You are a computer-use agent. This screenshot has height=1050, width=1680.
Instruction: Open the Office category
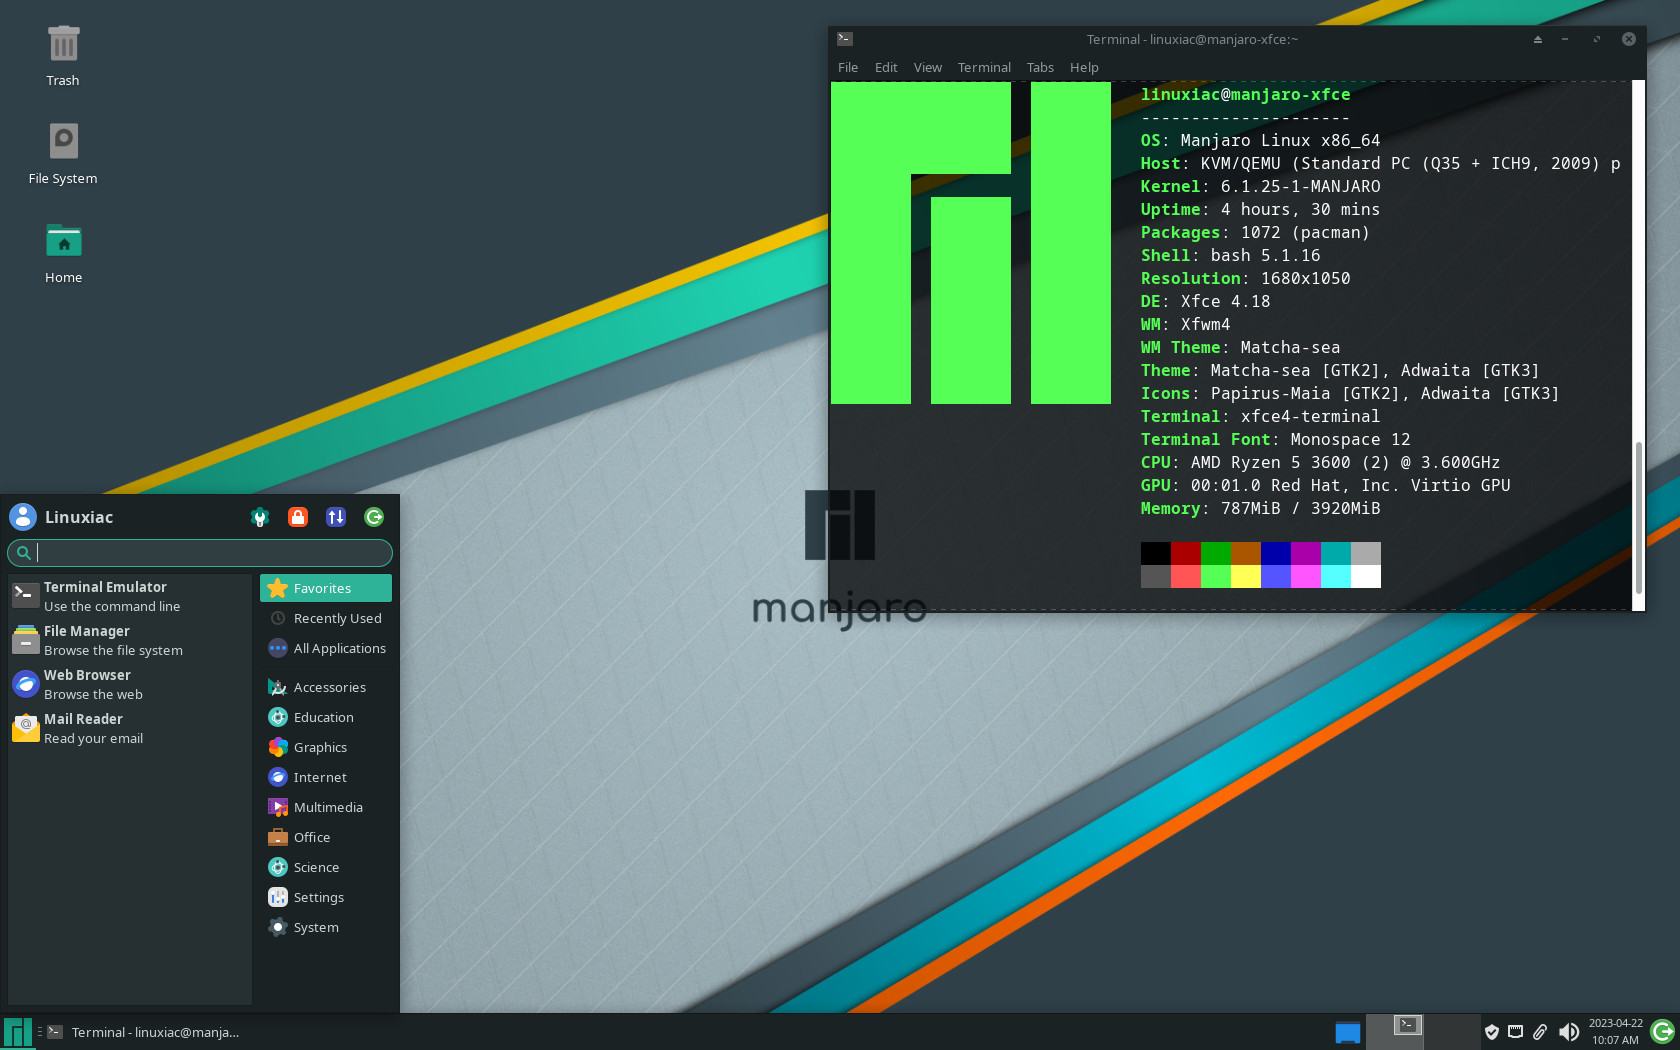326,837
